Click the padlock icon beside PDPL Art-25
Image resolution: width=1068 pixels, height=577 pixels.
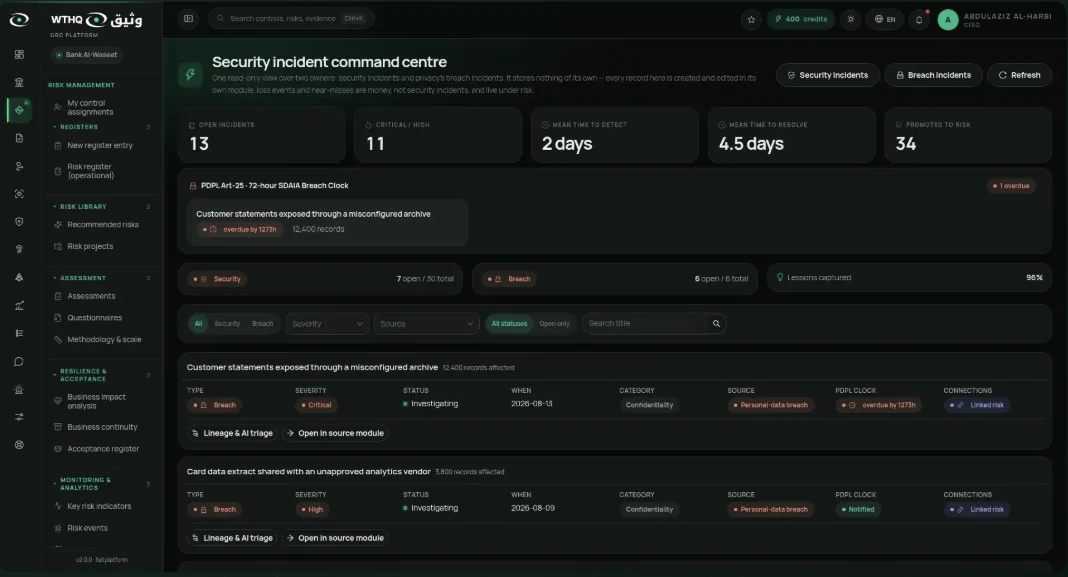pos(193,185)
